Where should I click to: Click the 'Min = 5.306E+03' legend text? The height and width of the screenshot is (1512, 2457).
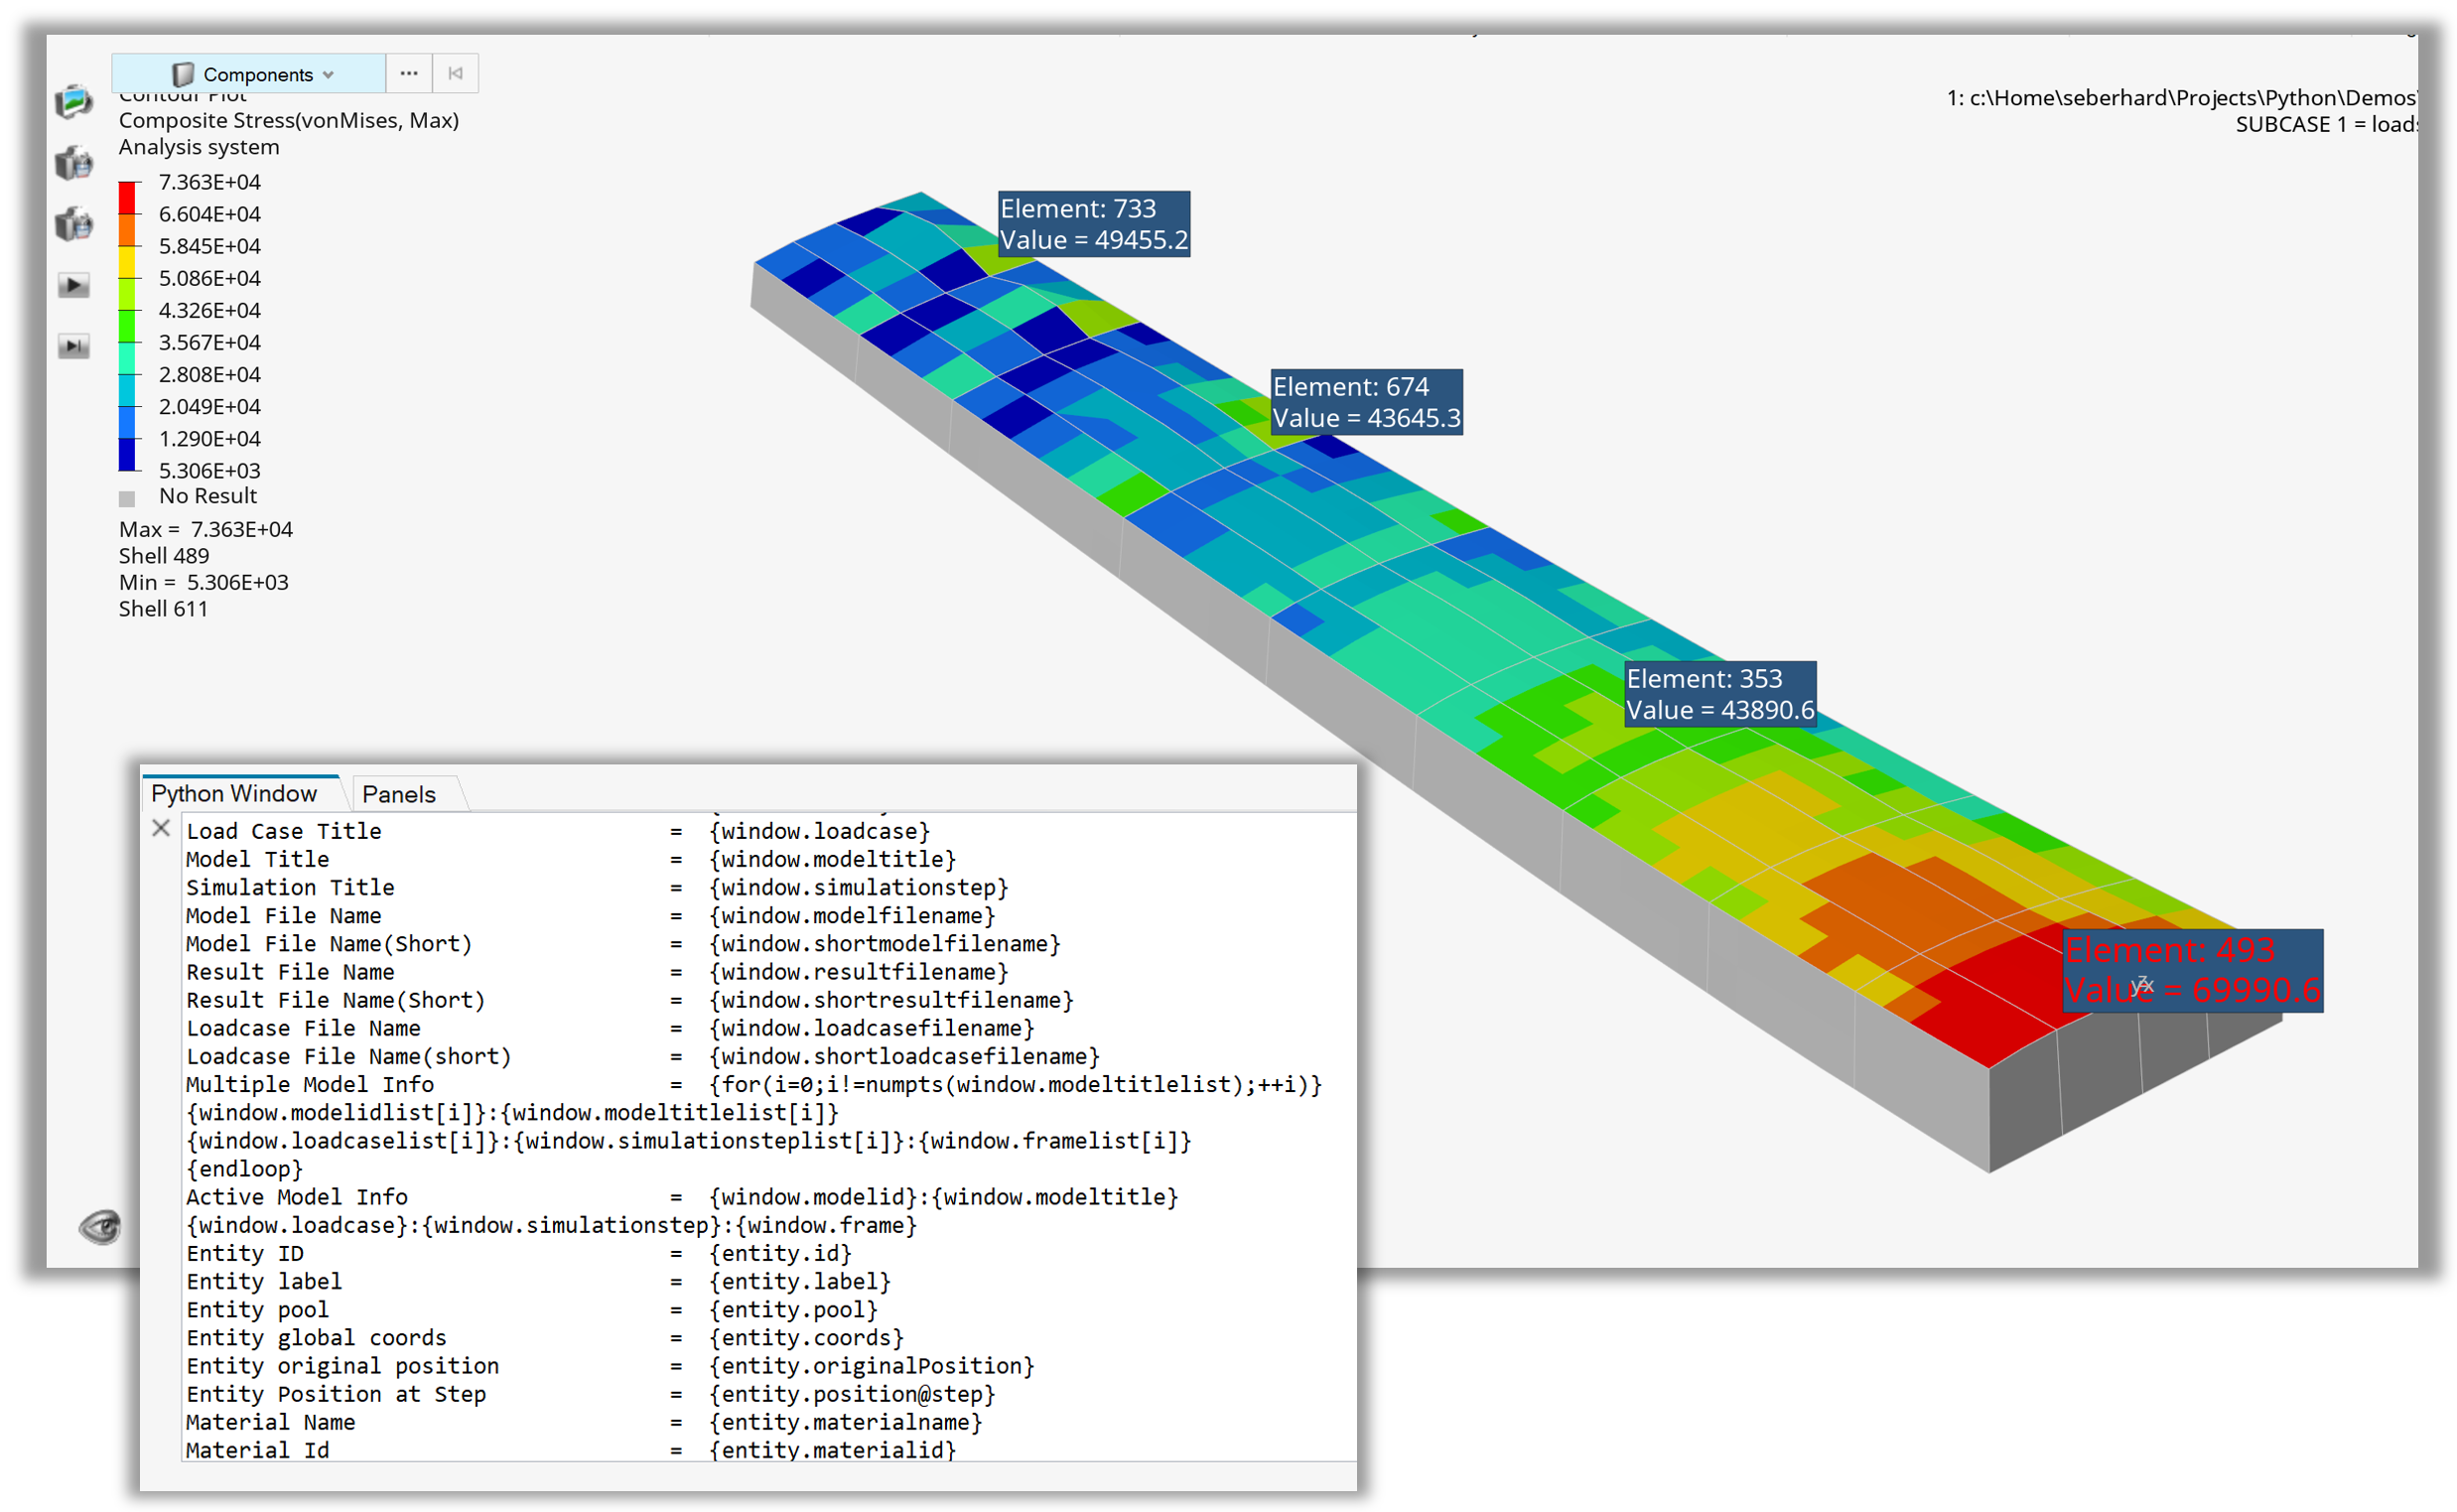coord(204,582)
